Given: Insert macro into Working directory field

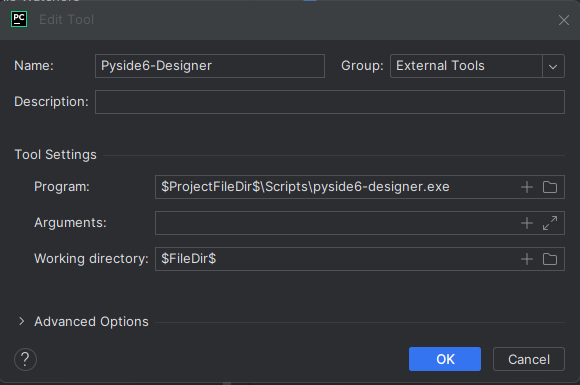Looking at the screenshot, I should 527,259.
